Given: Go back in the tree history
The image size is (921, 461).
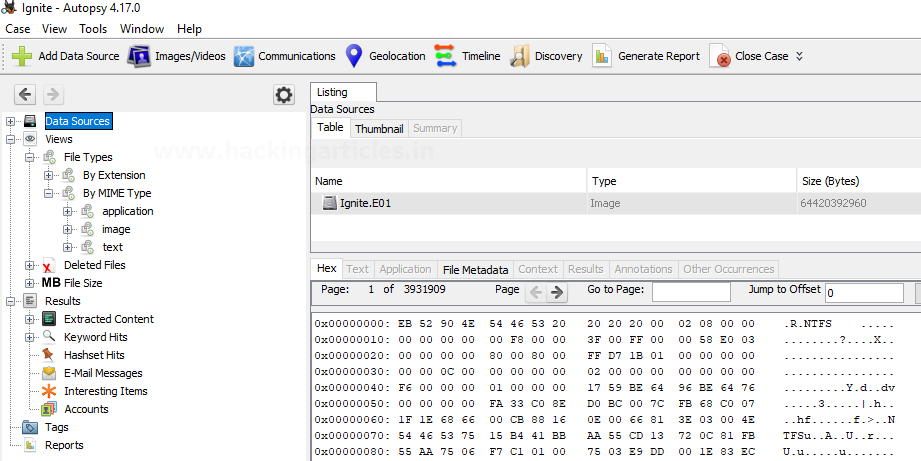Looking at the screenshot, I should pos(25,94).
